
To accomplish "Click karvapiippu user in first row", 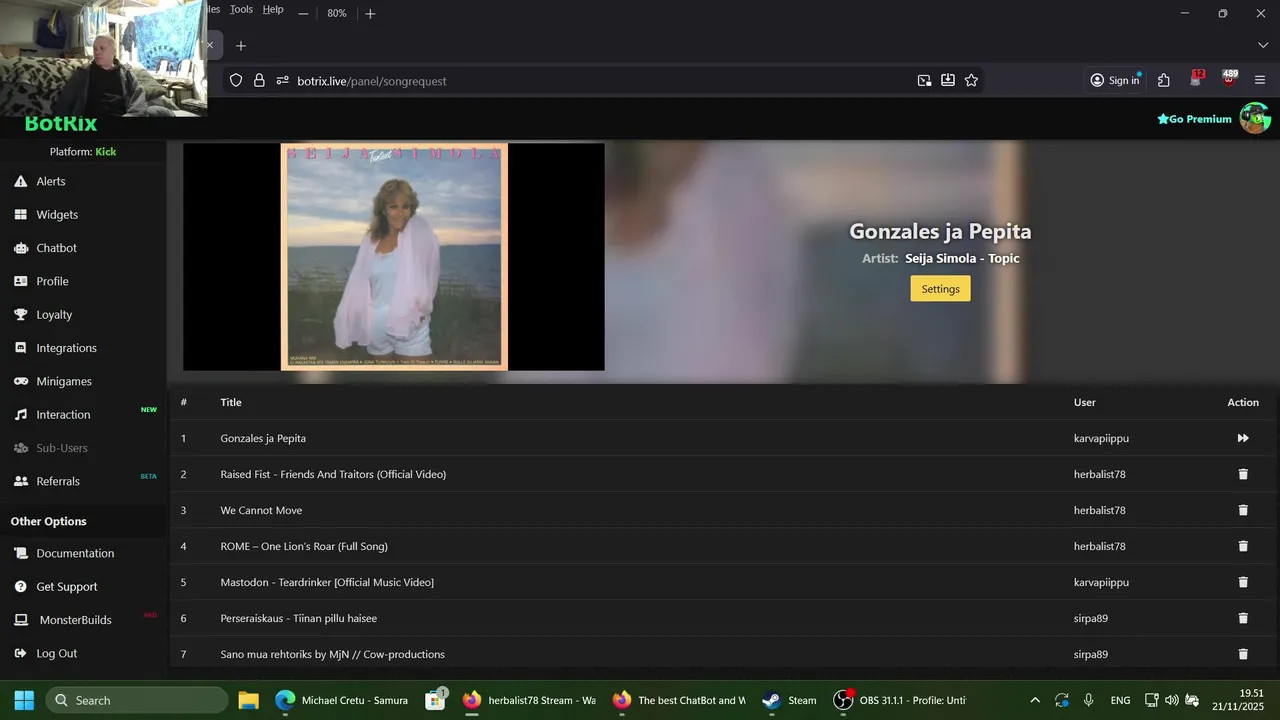I will click(1101, 438).
